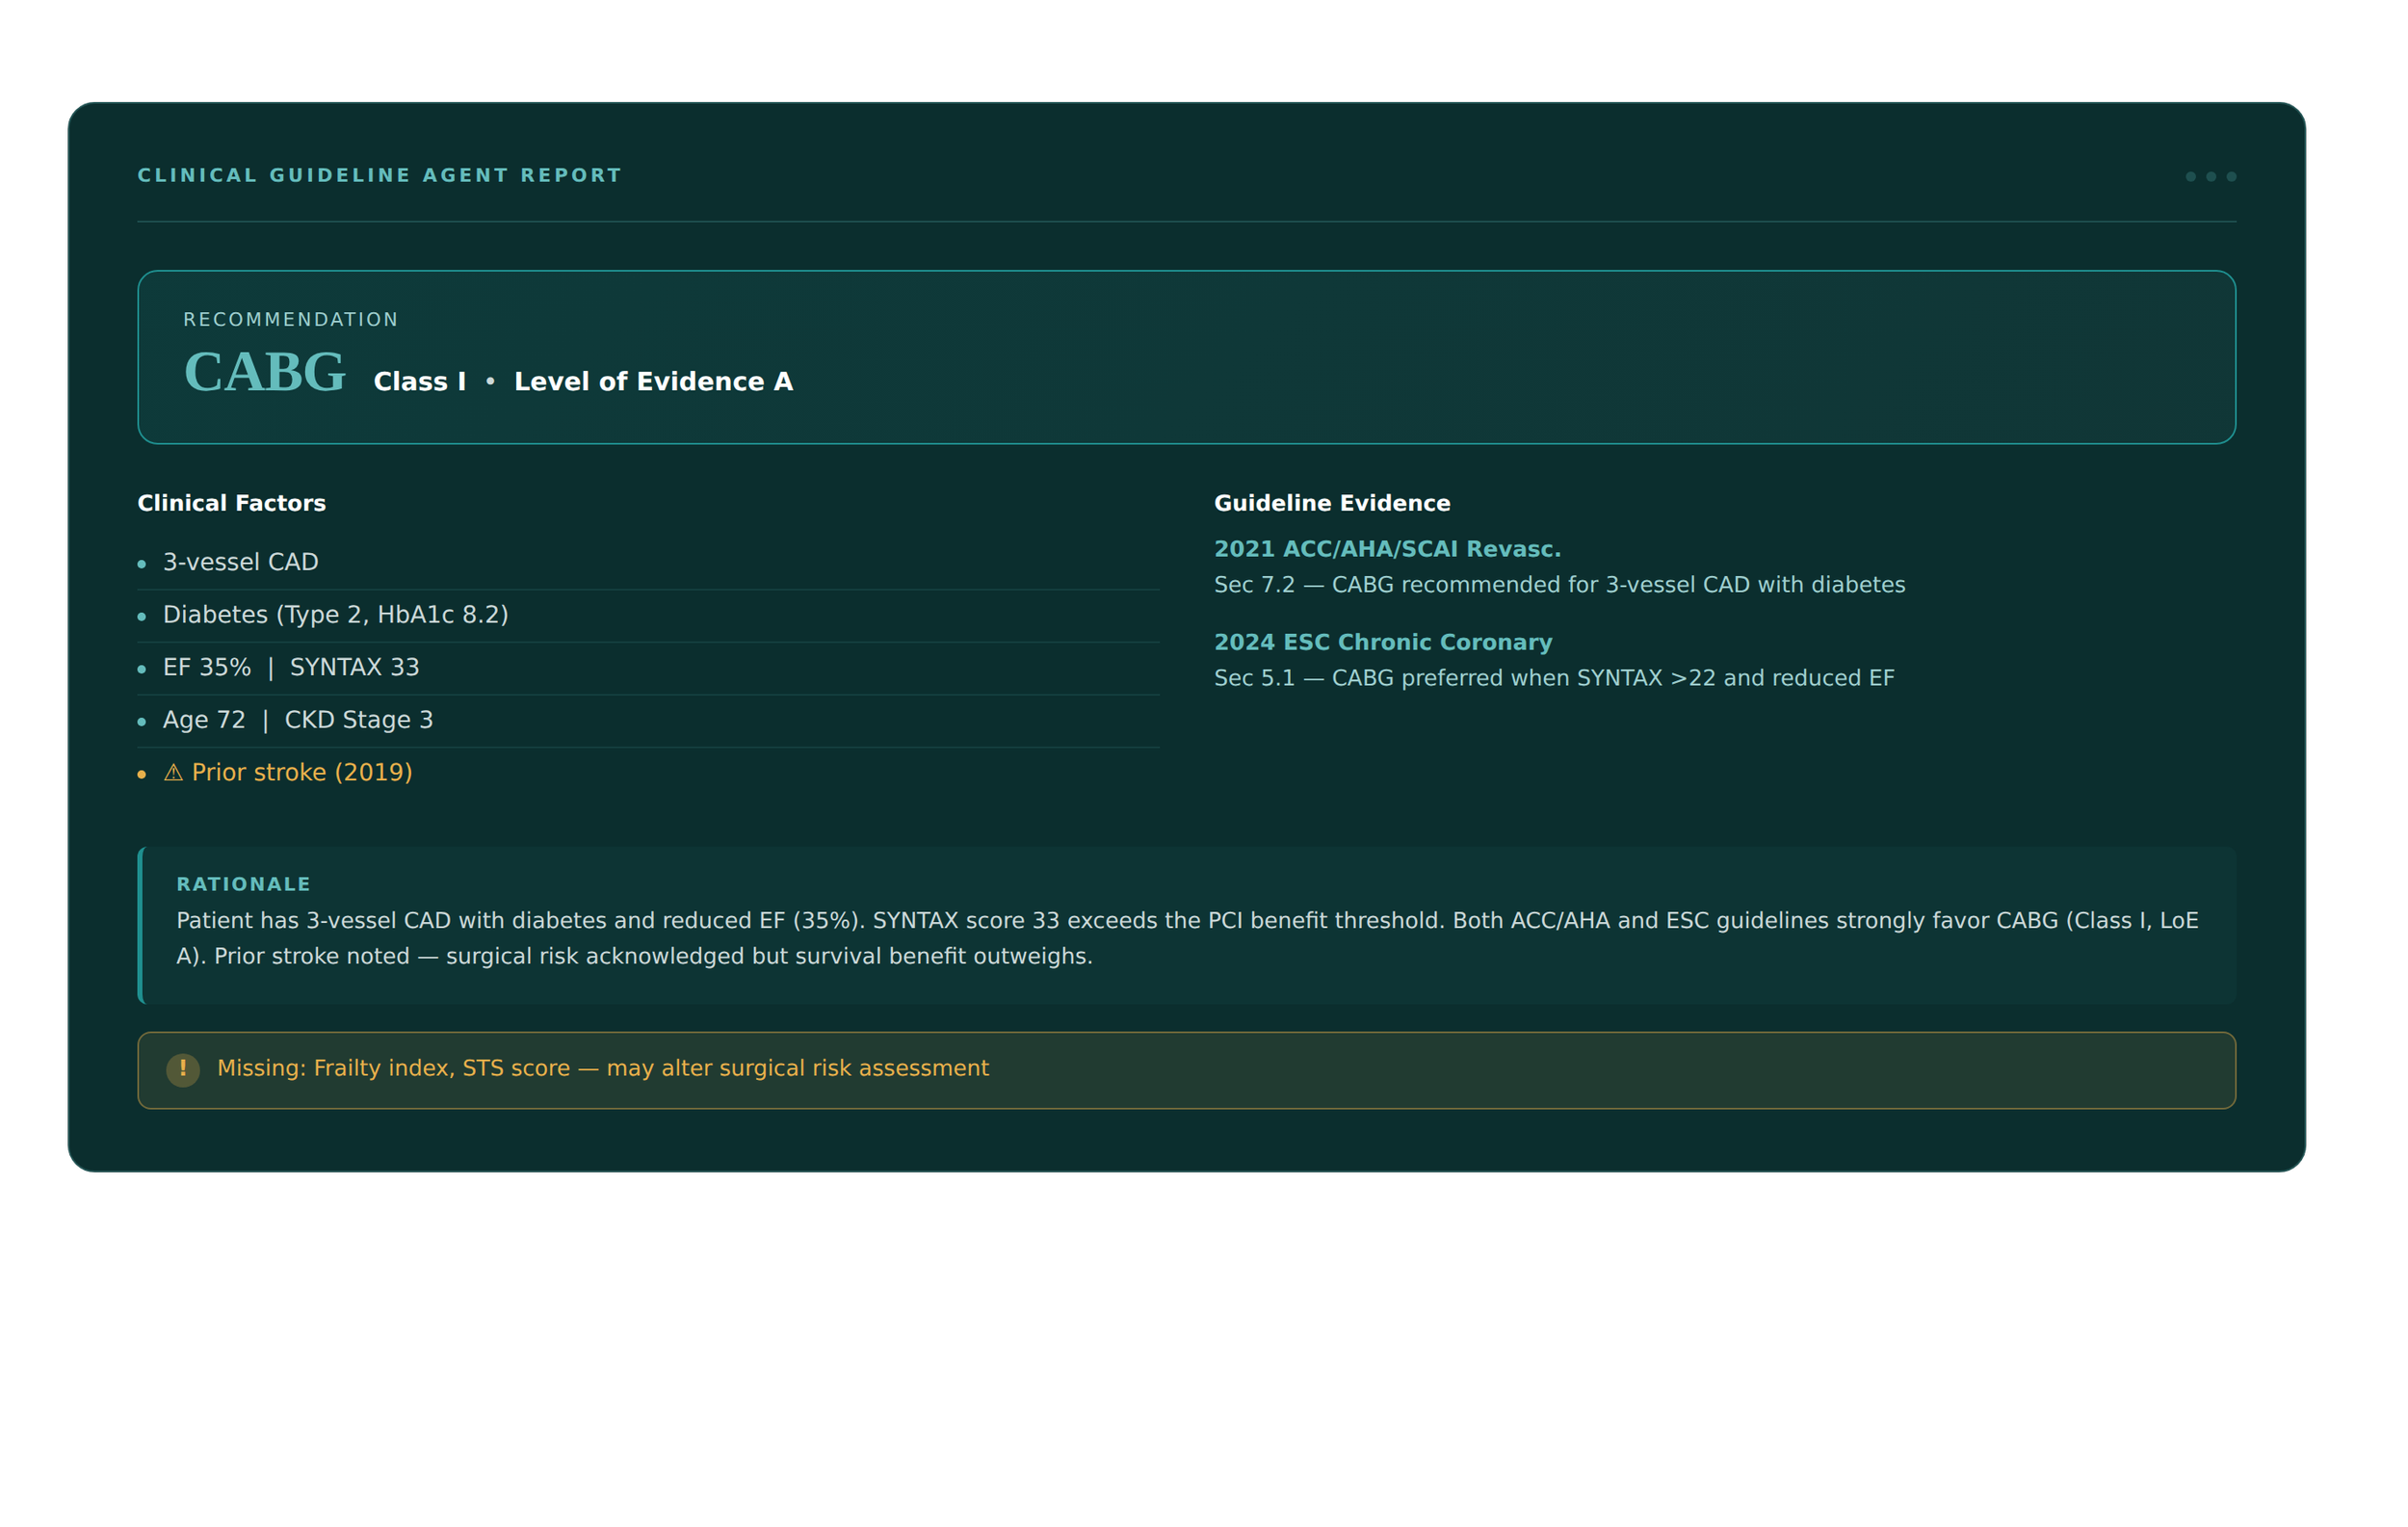
Task: Toggle Level of Evidence A badge
Action: click(653, 381)
